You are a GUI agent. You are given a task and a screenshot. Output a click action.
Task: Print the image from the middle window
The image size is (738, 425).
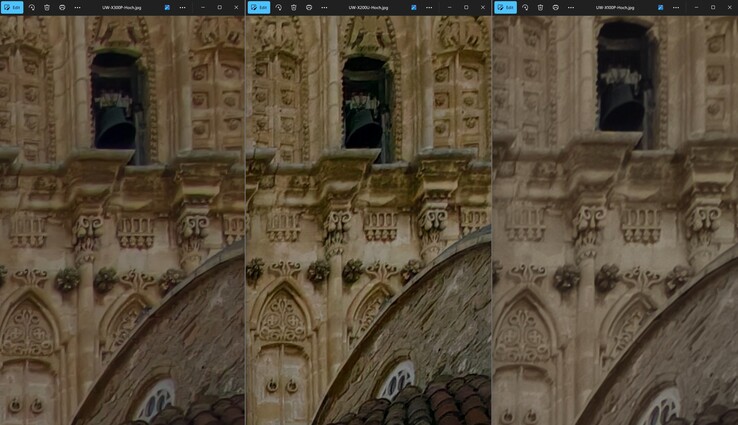click(x=308, y=7)
